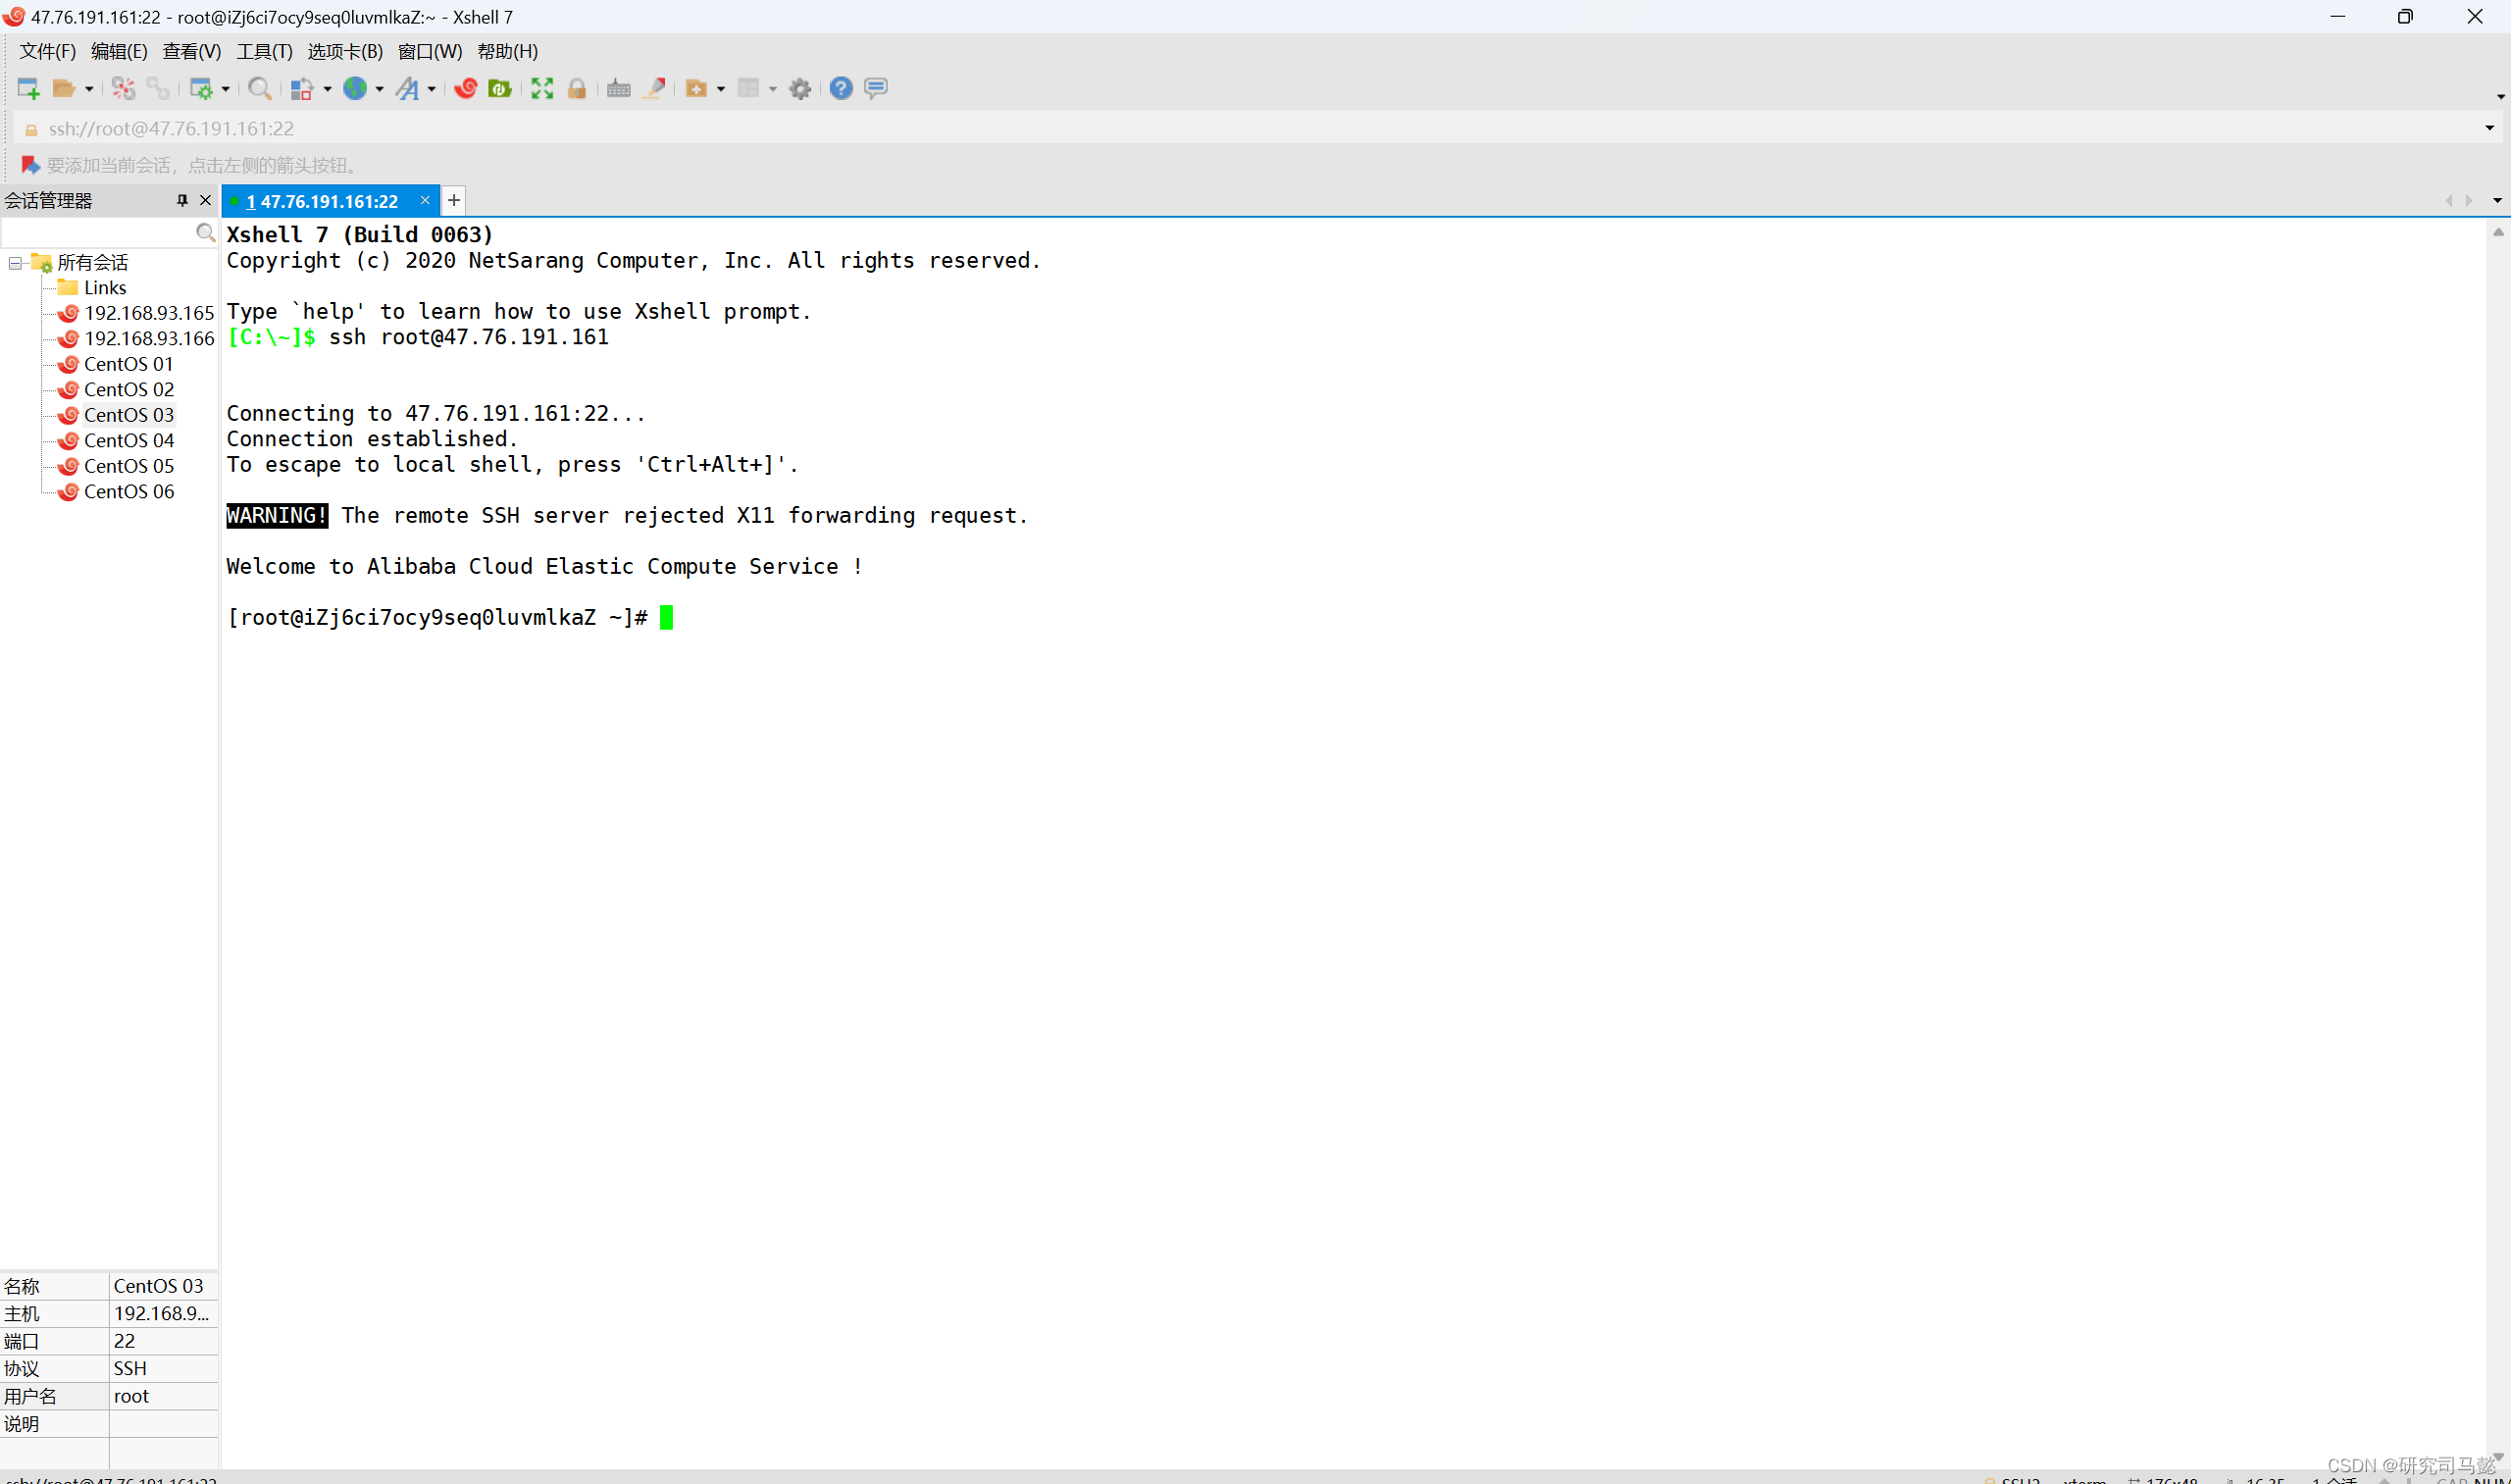2511x1484 pixels.
Task: Click the Disconnect toolbar icon
Action: pos(123,89)
